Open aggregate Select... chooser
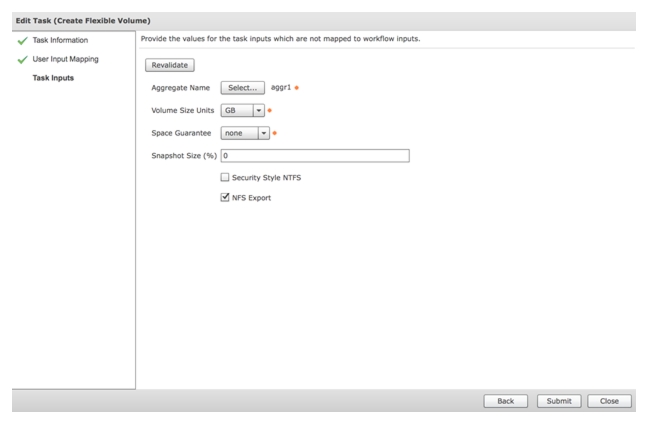Image resolution: width=649 pixels, height=425 pixels. [x=243, y=88]
